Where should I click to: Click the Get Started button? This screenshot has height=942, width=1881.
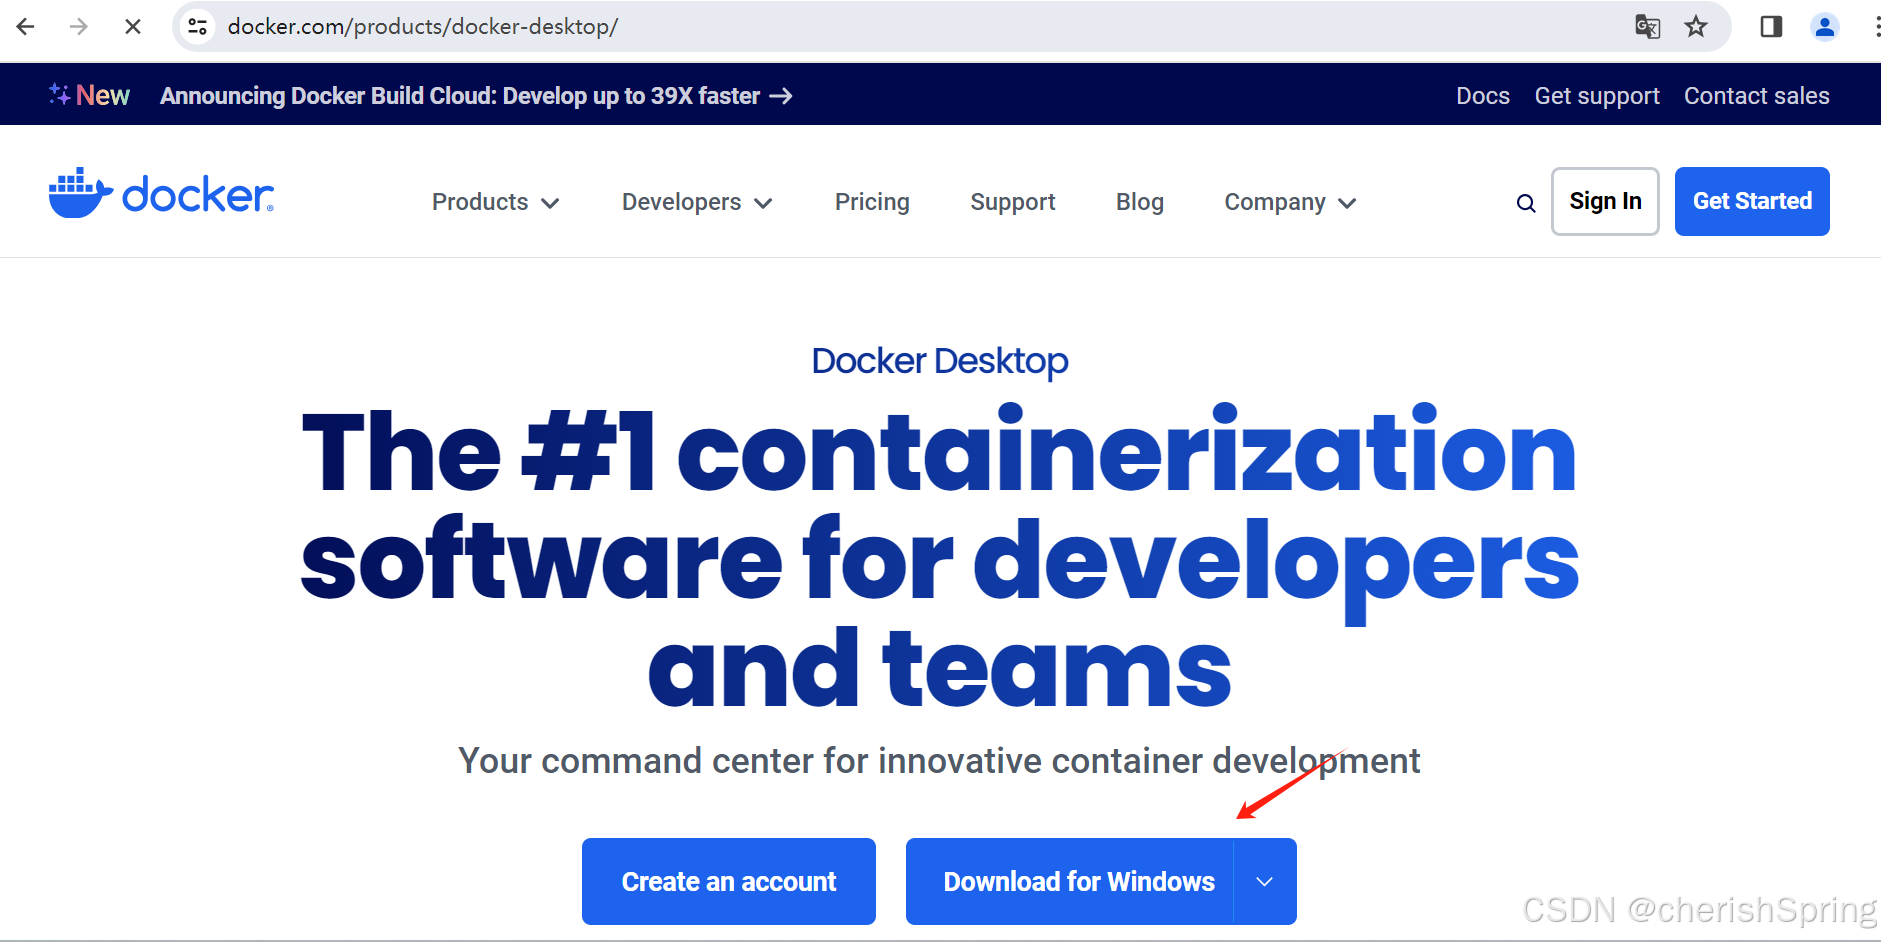pyautogui.click(x=1752, y=201)
